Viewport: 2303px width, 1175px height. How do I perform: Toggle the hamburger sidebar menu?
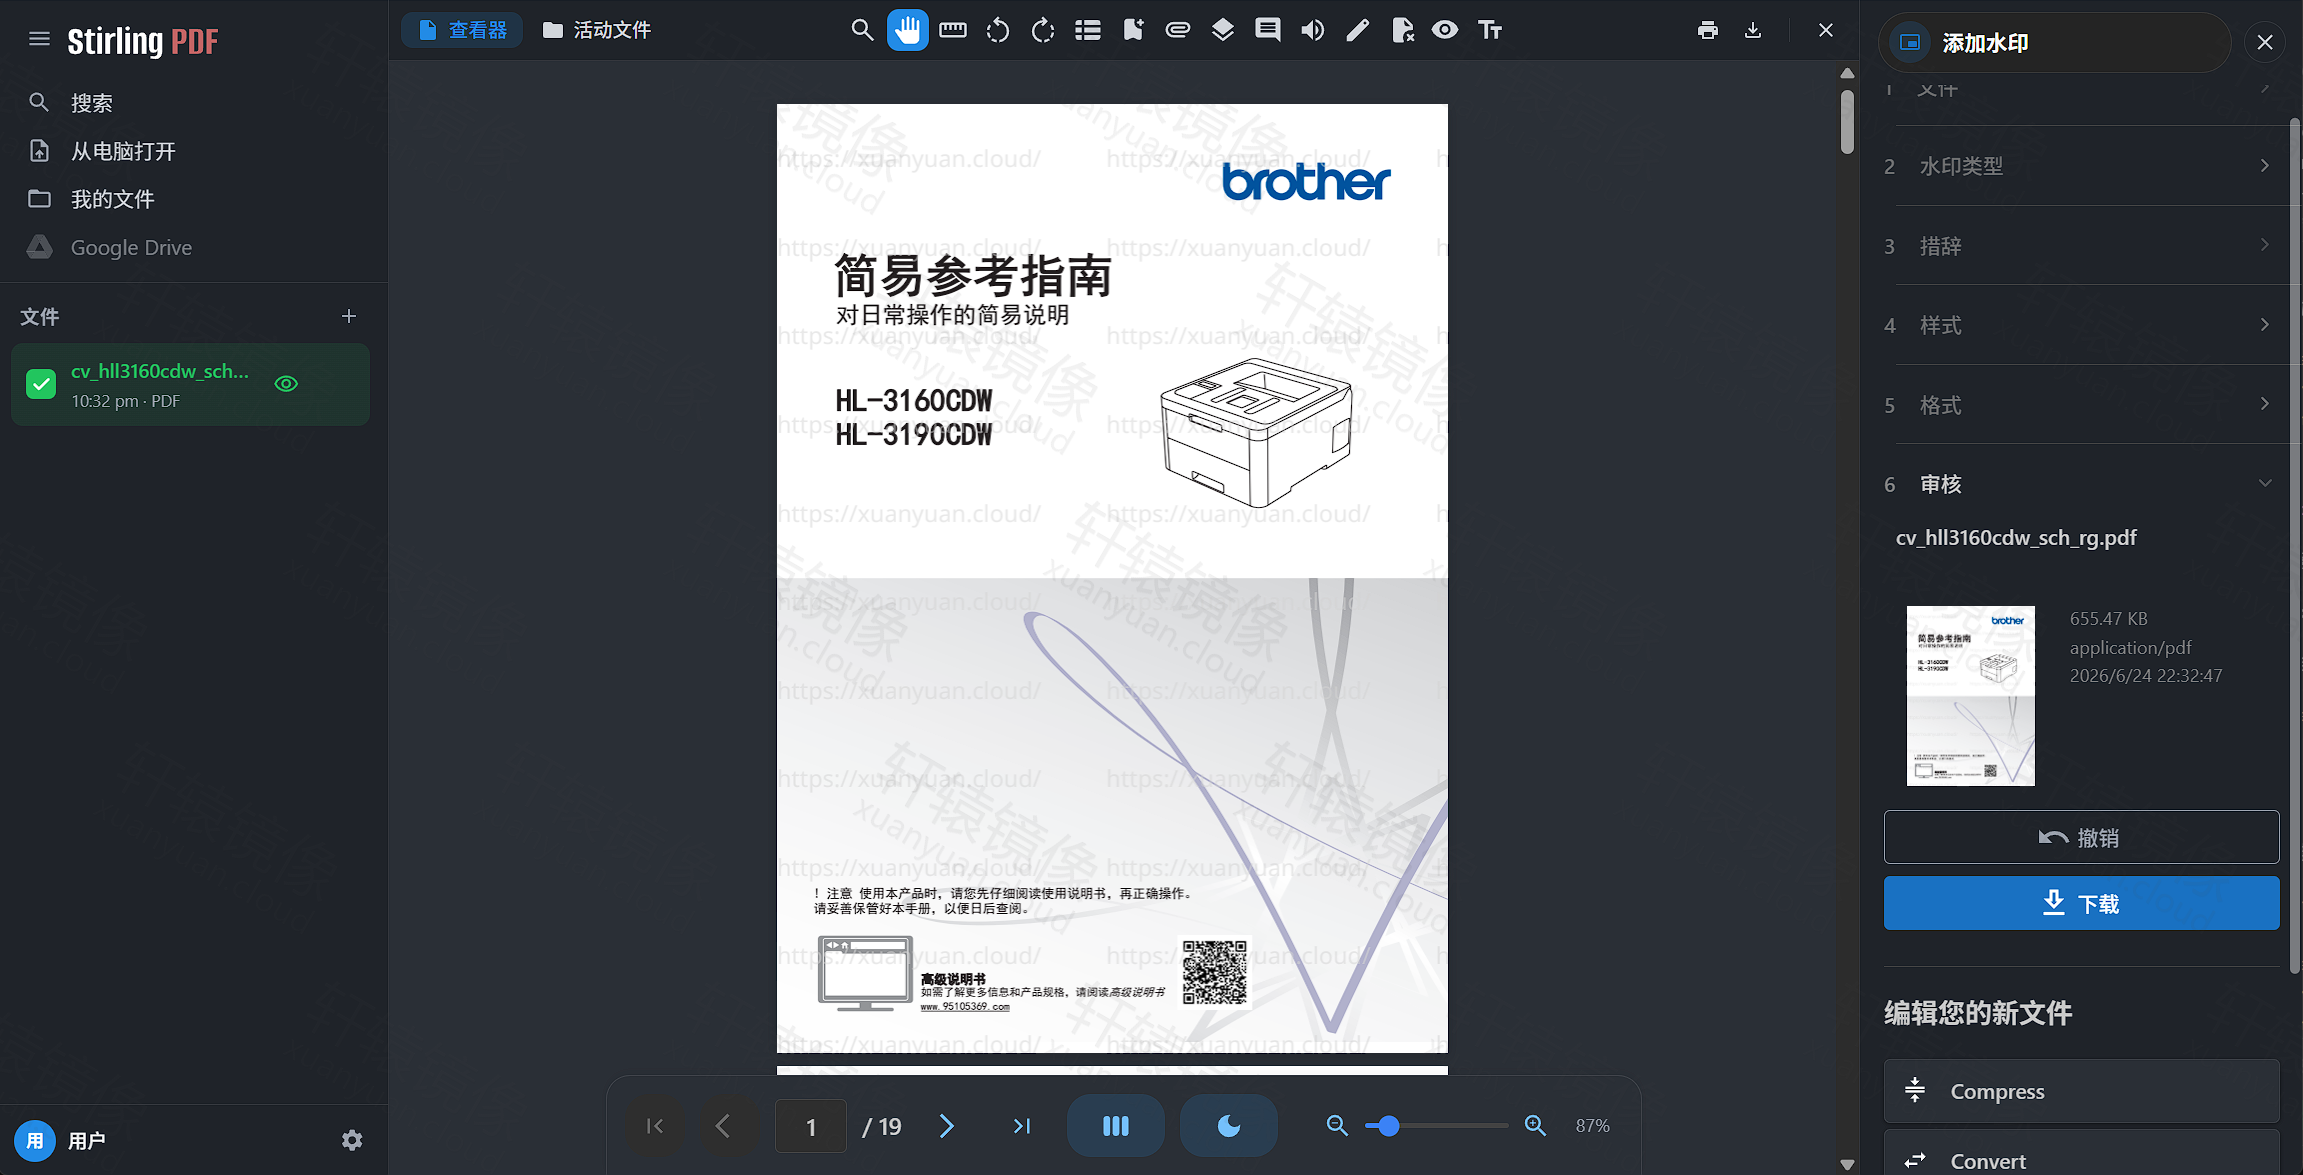(39, 39)
